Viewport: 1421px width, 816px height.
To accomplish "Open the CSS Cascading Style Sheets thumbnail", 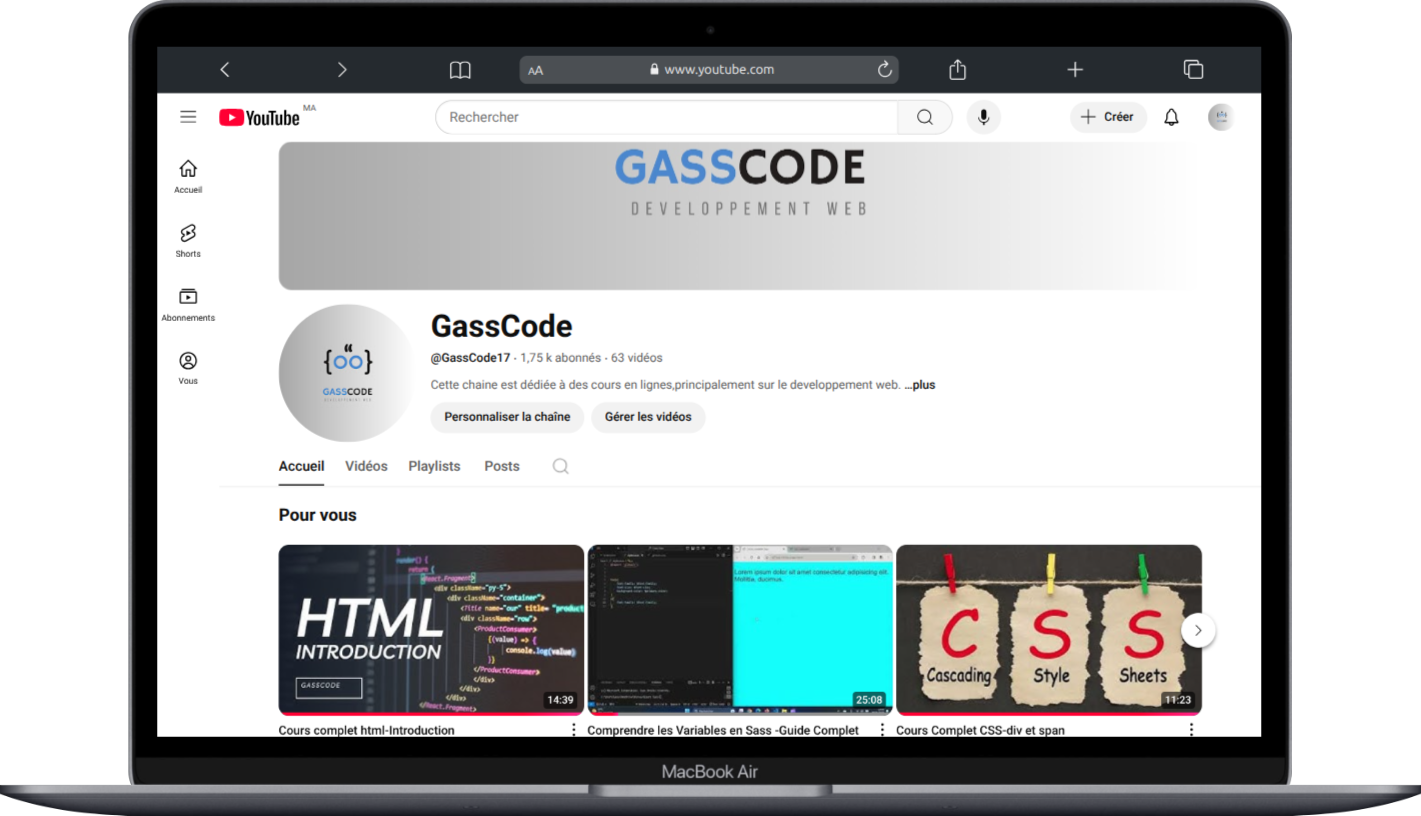I will point(1049,630).
